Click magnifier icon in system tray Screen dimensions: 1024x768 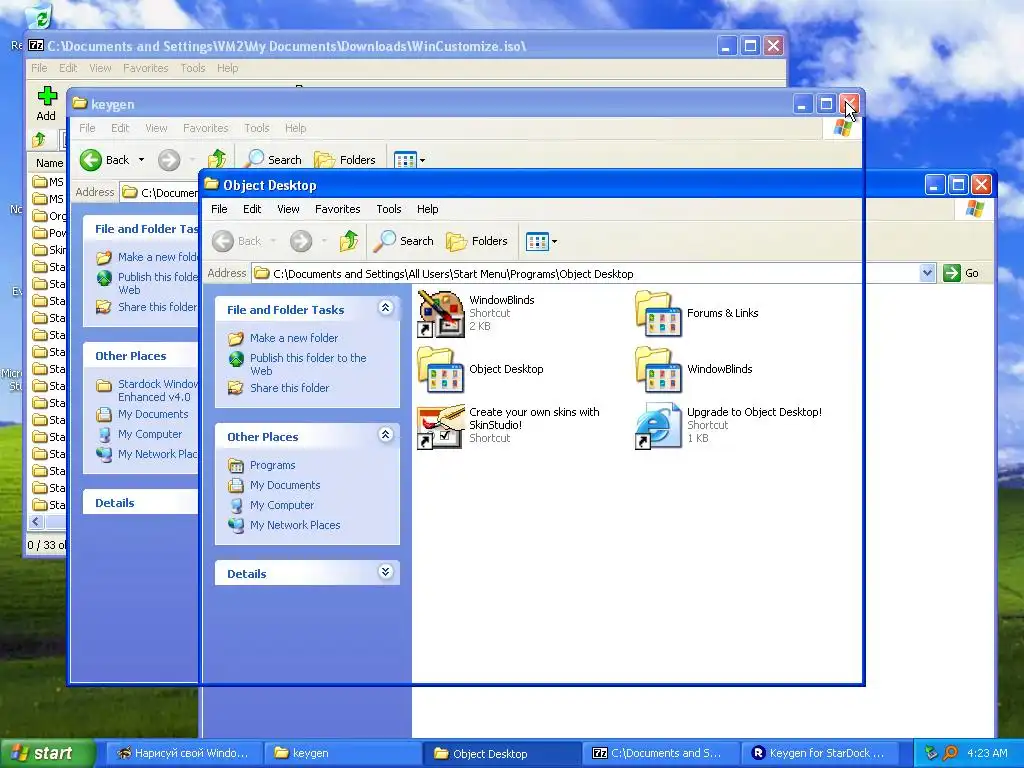[x=950, y=753]
